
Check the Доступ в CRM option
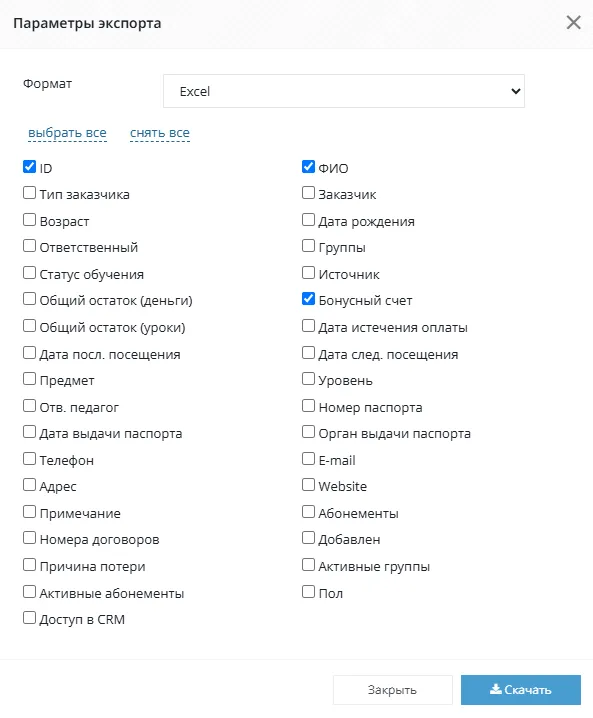pos(29,618)
